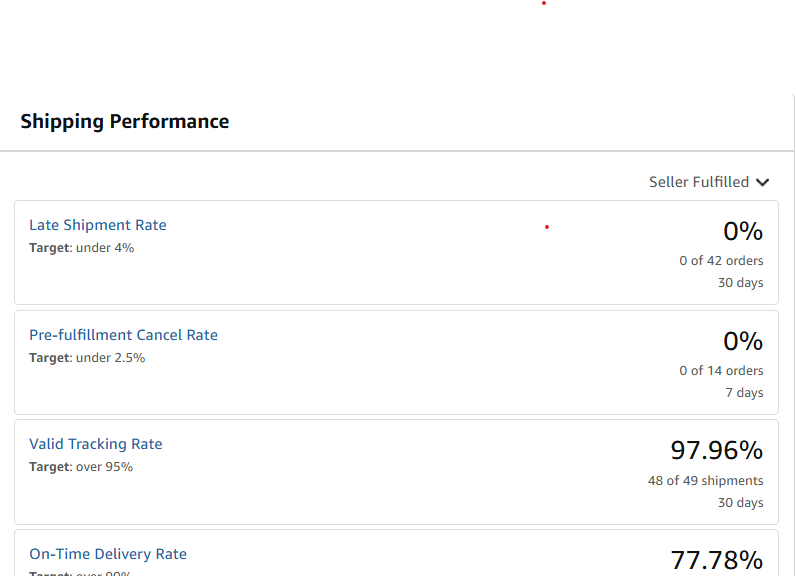Click the 0% value for Pre-fulfillment Cancel Rate
This screenshot has height=576, width=796.
743,341
